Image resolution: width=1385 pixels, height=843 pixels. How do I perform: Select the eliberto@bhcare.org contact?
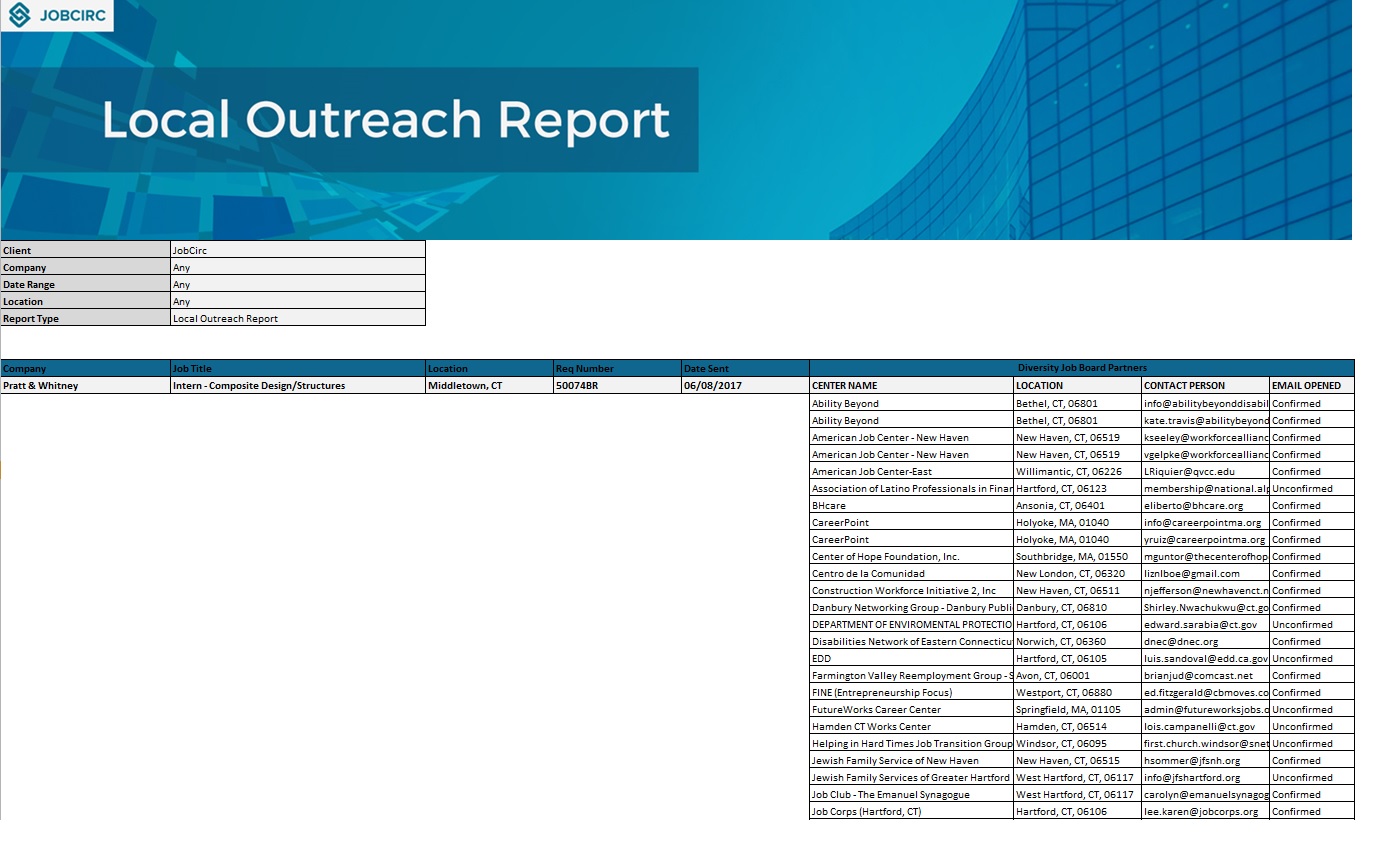(x=1206, y=505)
